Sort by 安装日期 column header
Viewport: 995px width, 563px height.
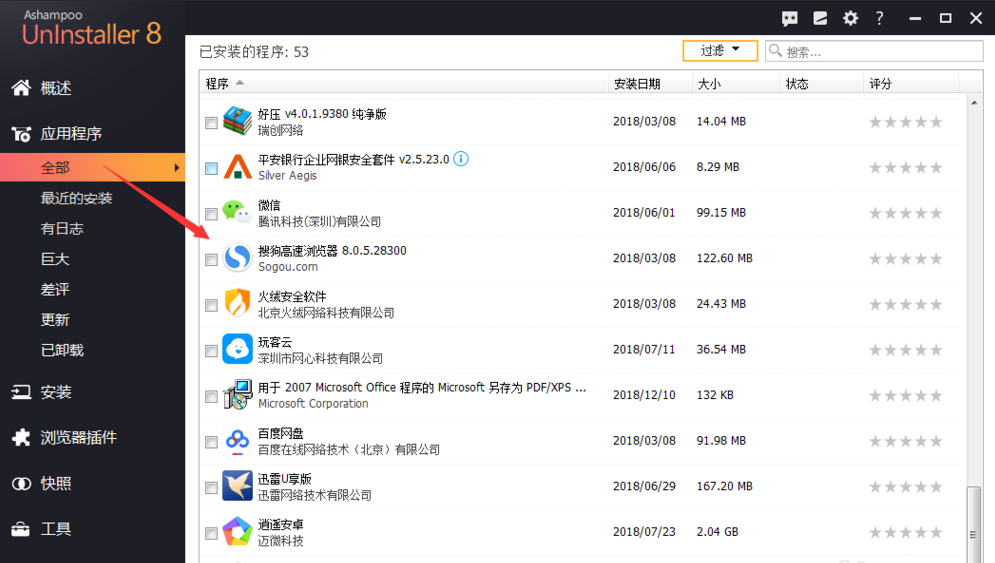650,83
